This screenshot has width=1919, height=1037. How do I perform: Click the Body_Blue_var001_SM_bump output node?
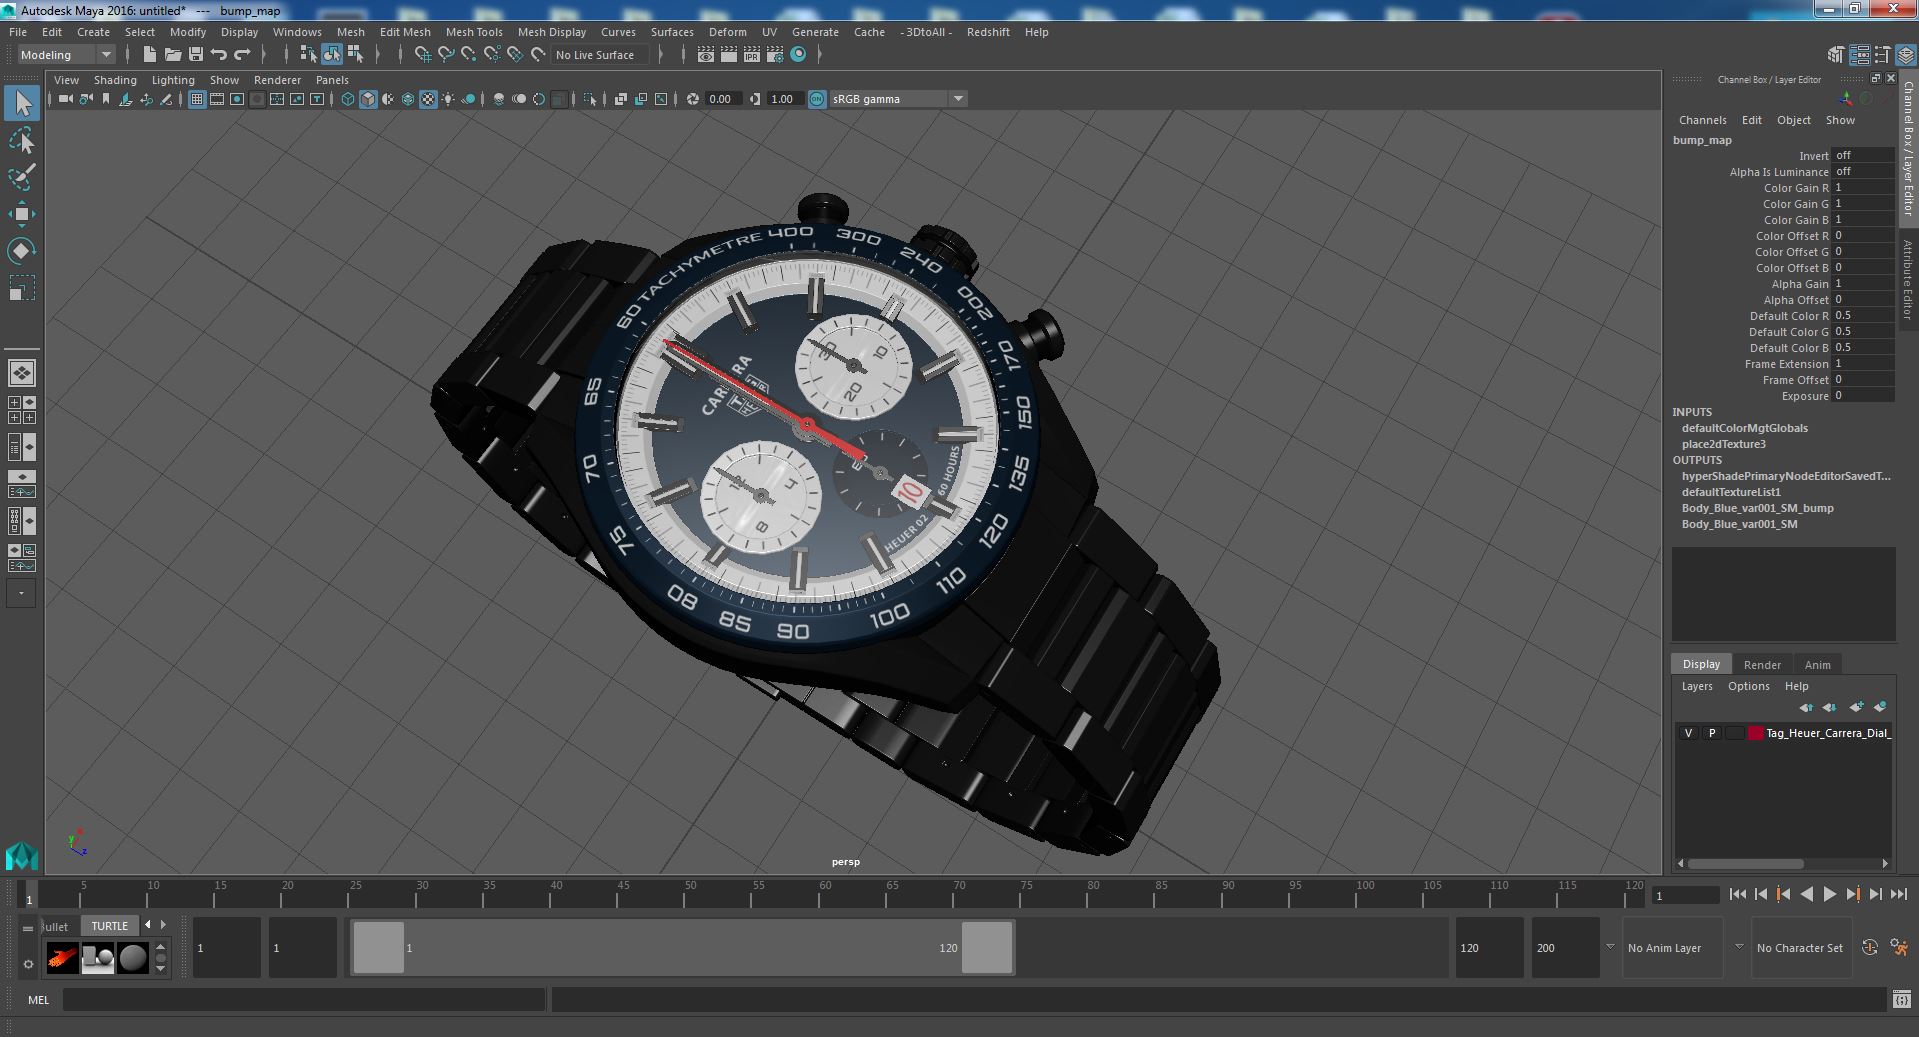pos(1757,508)
